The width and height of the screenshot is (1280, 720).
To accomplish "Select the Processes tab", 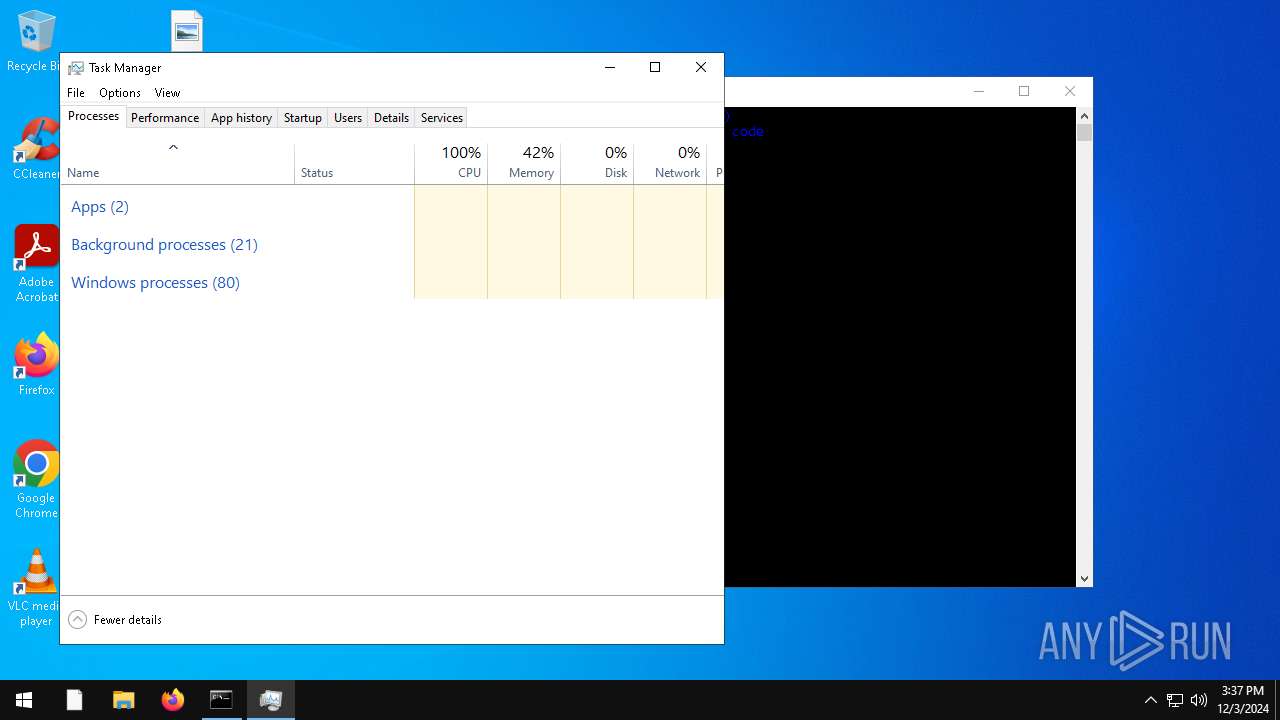I will point(94,116).
